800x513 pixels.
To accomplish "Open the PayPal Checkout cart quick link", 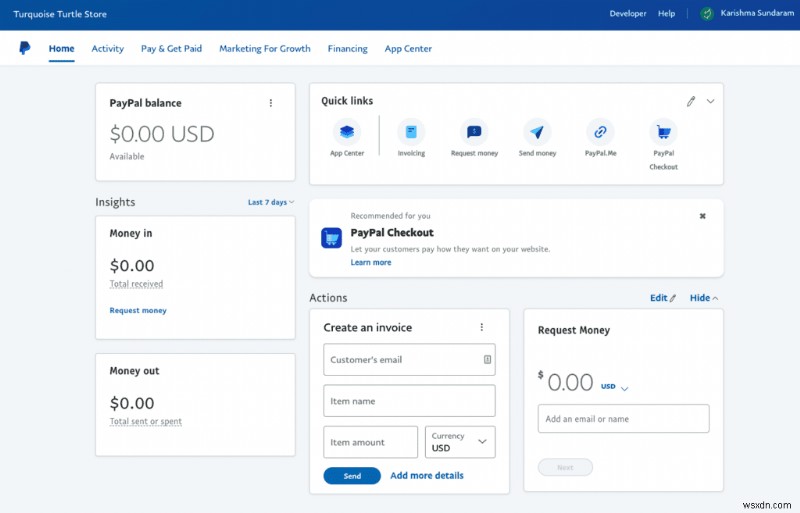I will click(663, 132).
